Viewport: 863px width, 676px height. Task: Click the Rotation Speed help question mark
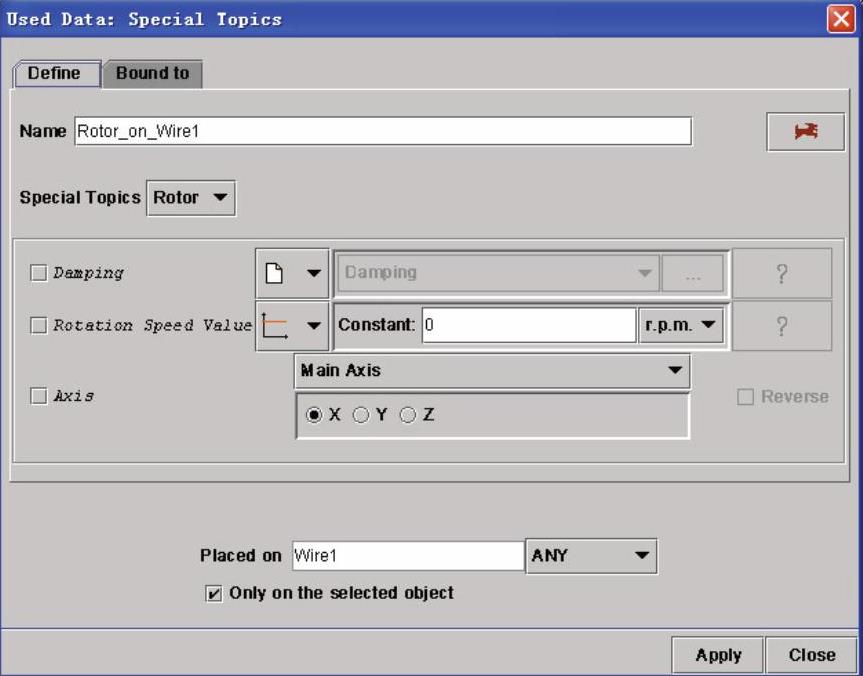tap(781, 325)
